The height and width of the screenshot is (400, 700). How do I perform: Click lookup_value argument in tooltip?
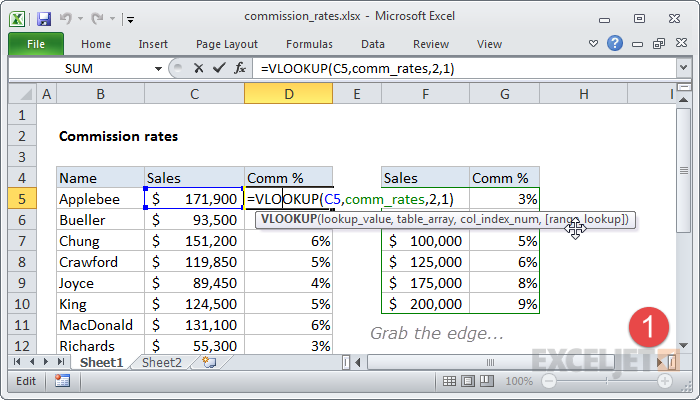coord(355,219)
